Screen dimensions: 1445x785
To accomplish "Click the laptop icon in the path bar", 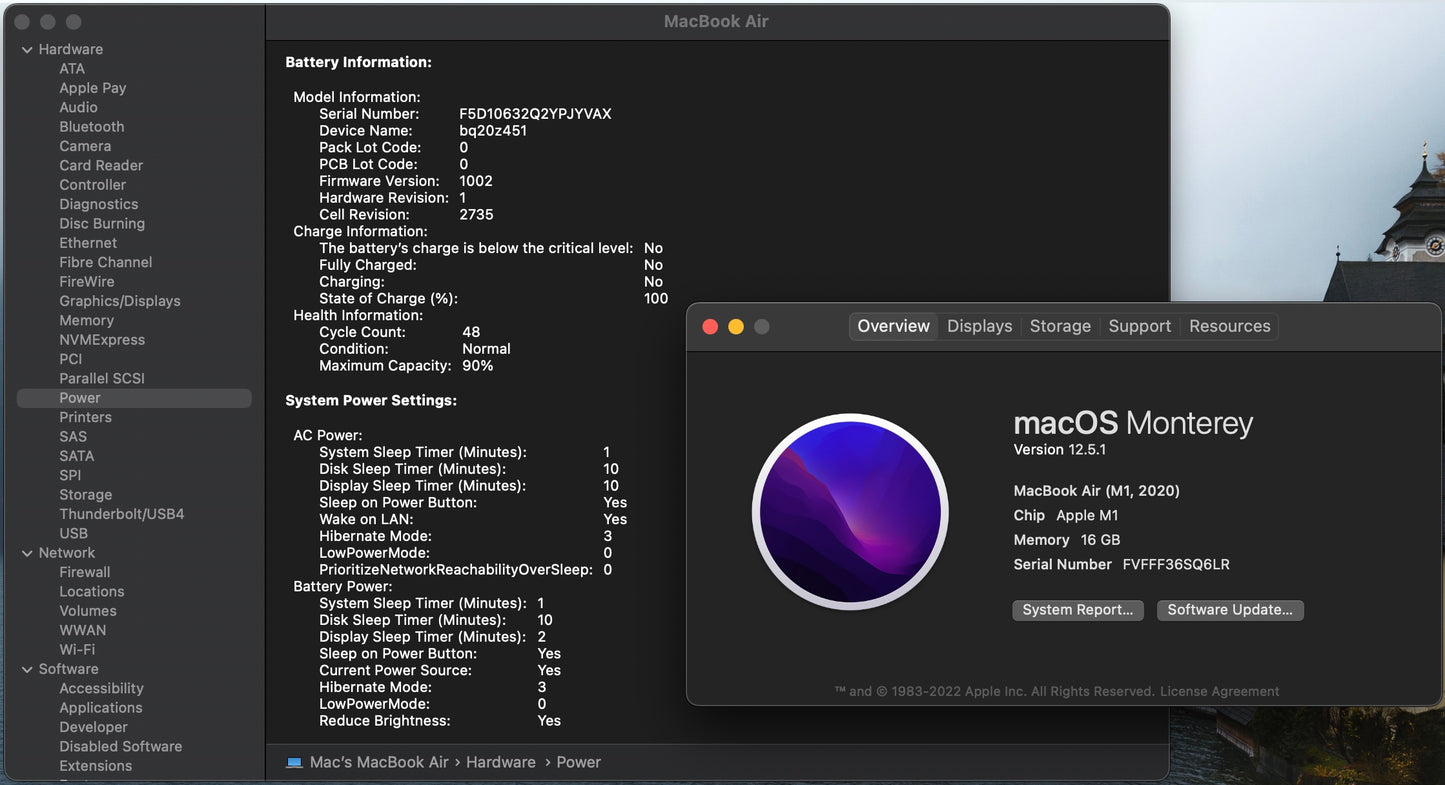I will coord(294,762).
